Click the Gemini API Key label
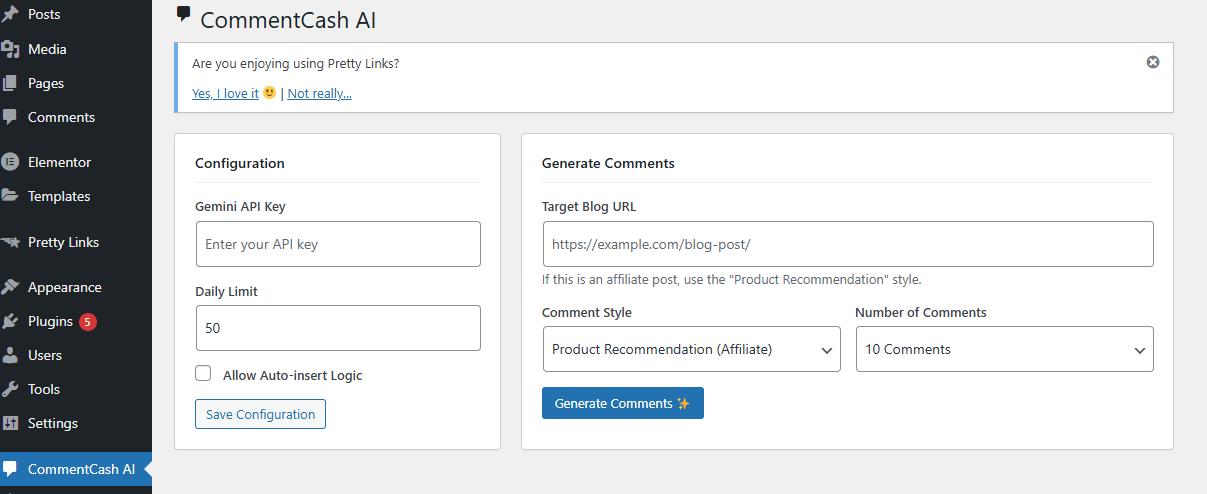1207x494 pixels. pos(240,206)
